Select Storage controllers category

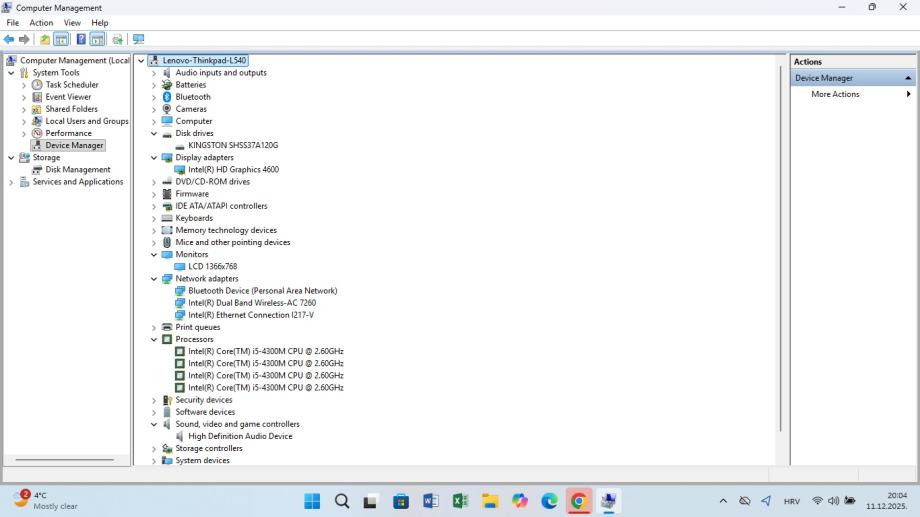208,448
